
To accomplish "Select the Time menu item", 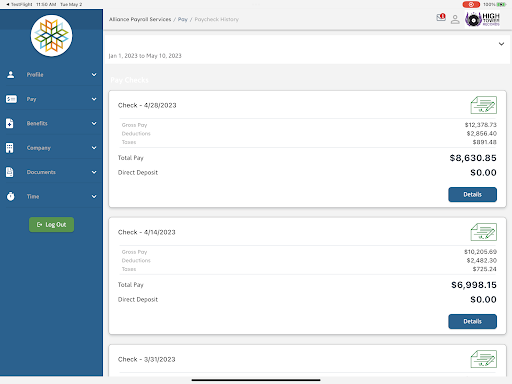I will pos(51,196).
